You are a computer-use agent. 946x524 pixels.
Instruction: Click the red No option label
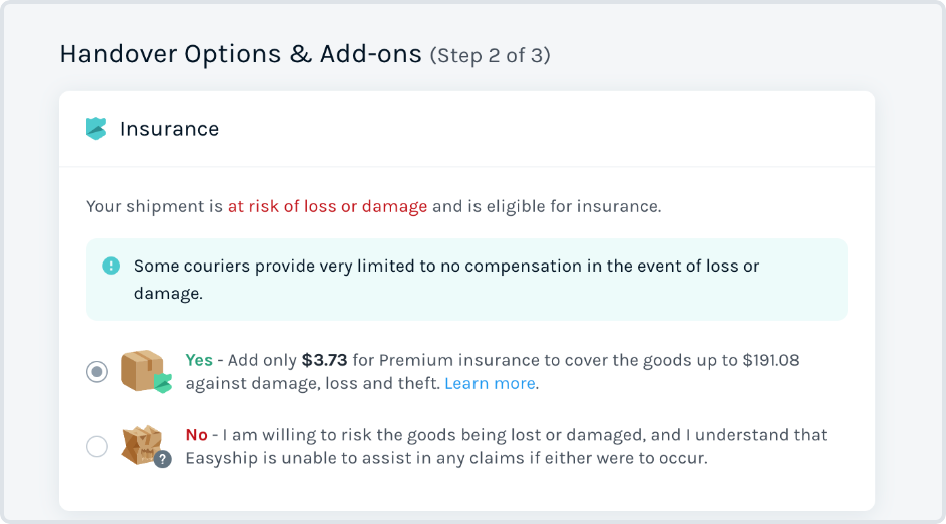197,435
